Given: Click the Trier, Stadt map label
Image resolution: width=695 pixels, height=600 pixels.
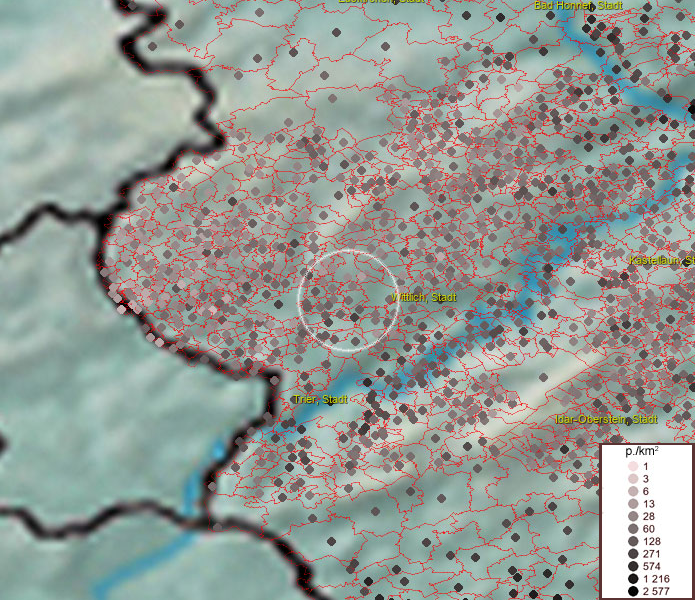Looking at the screenshot, I should pos(320,399).
